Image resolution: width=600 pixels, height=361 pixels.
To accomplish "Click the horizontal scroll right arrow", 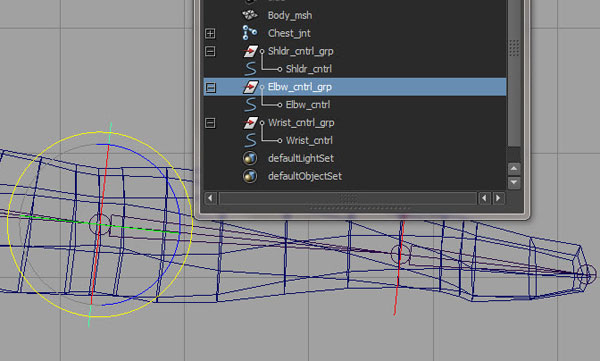I will tap(498, 198).
